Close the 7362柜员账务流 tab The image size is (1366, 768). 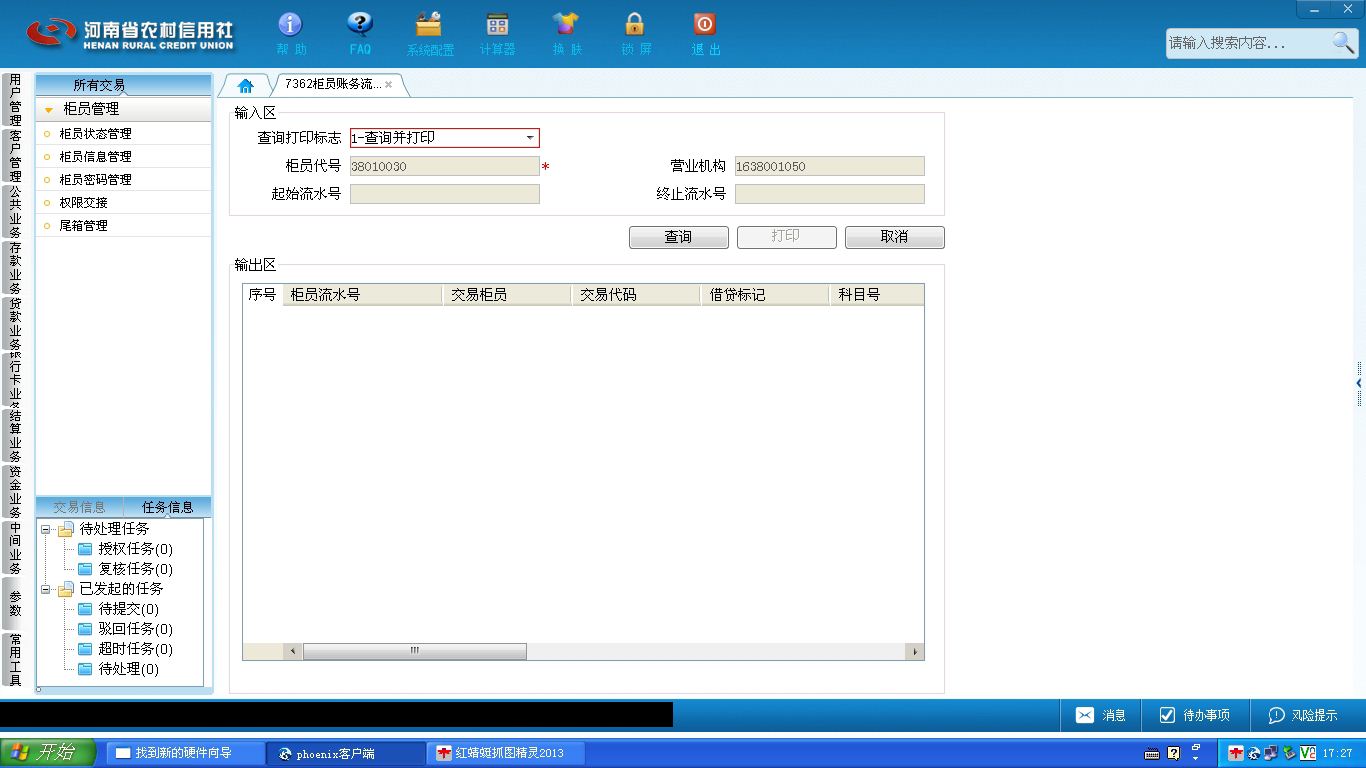click(388, 85)
